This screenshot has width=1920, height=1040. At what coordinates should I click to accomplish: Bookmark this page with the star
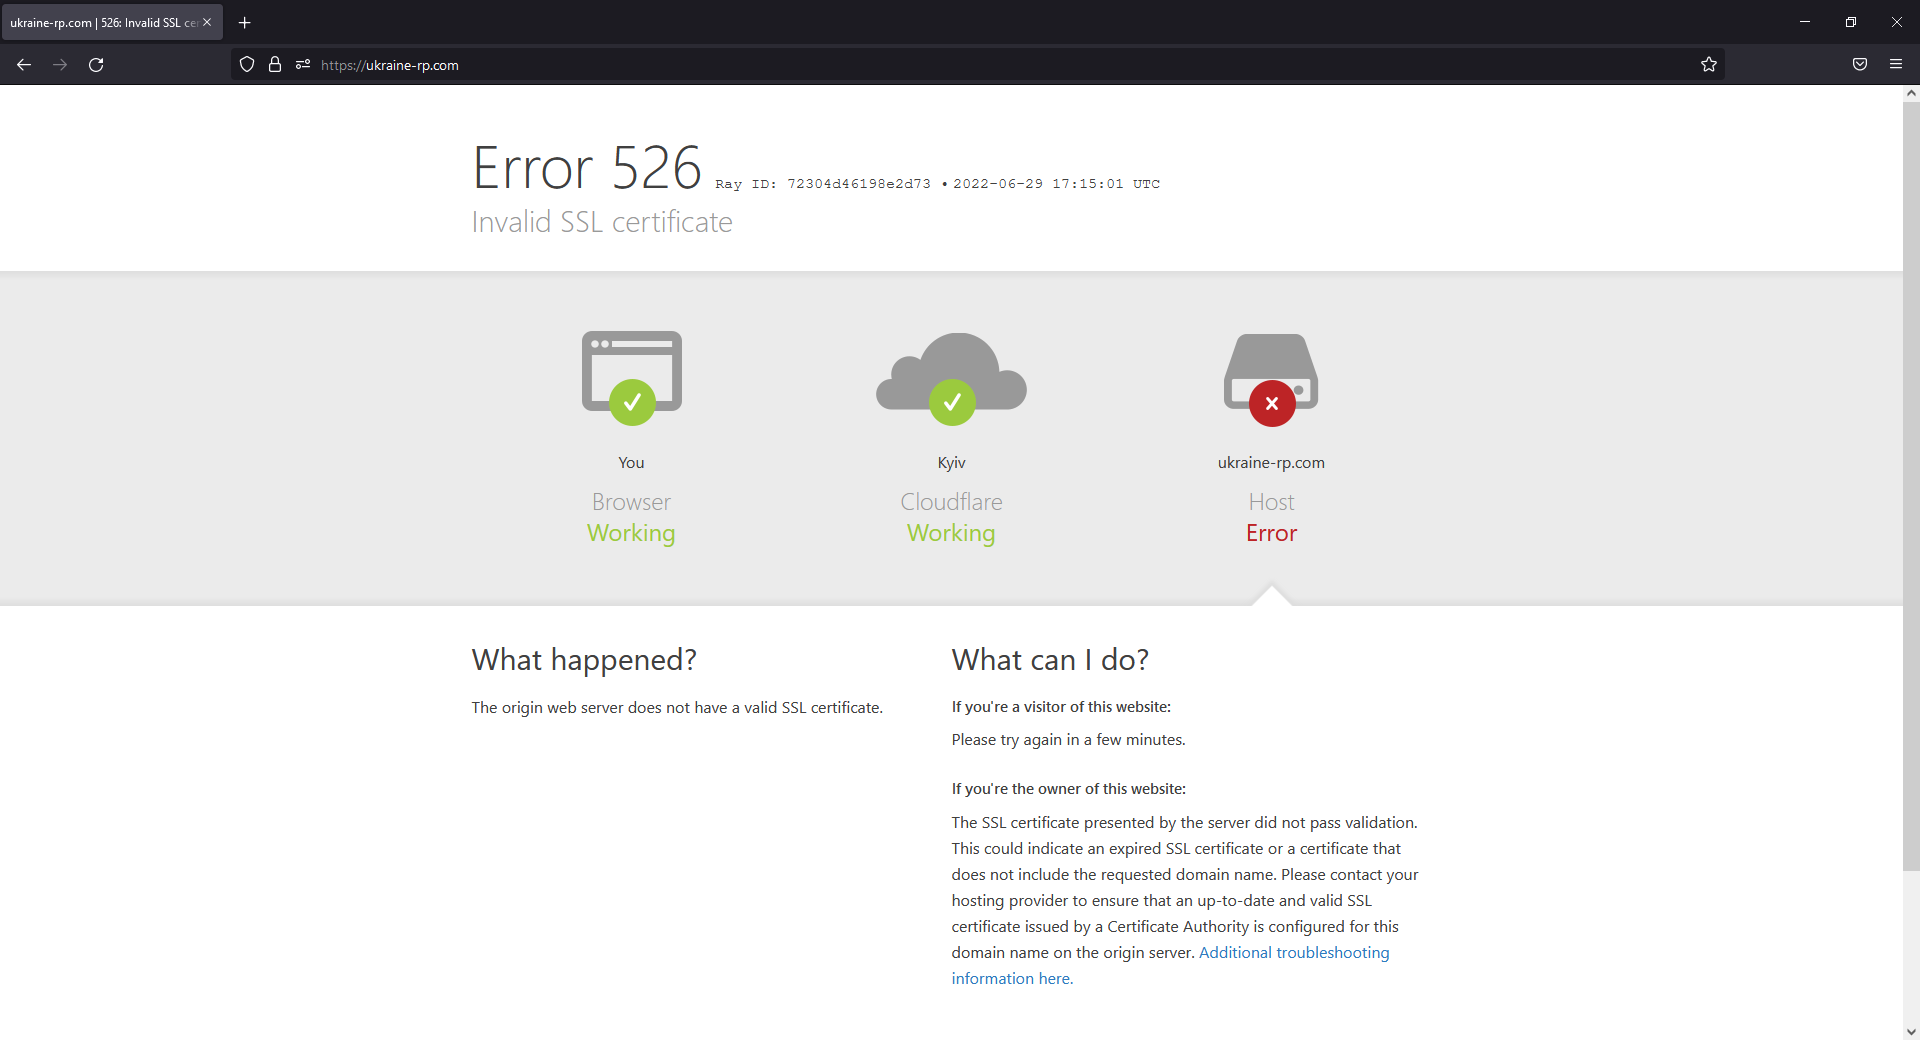pos(1709,65)
